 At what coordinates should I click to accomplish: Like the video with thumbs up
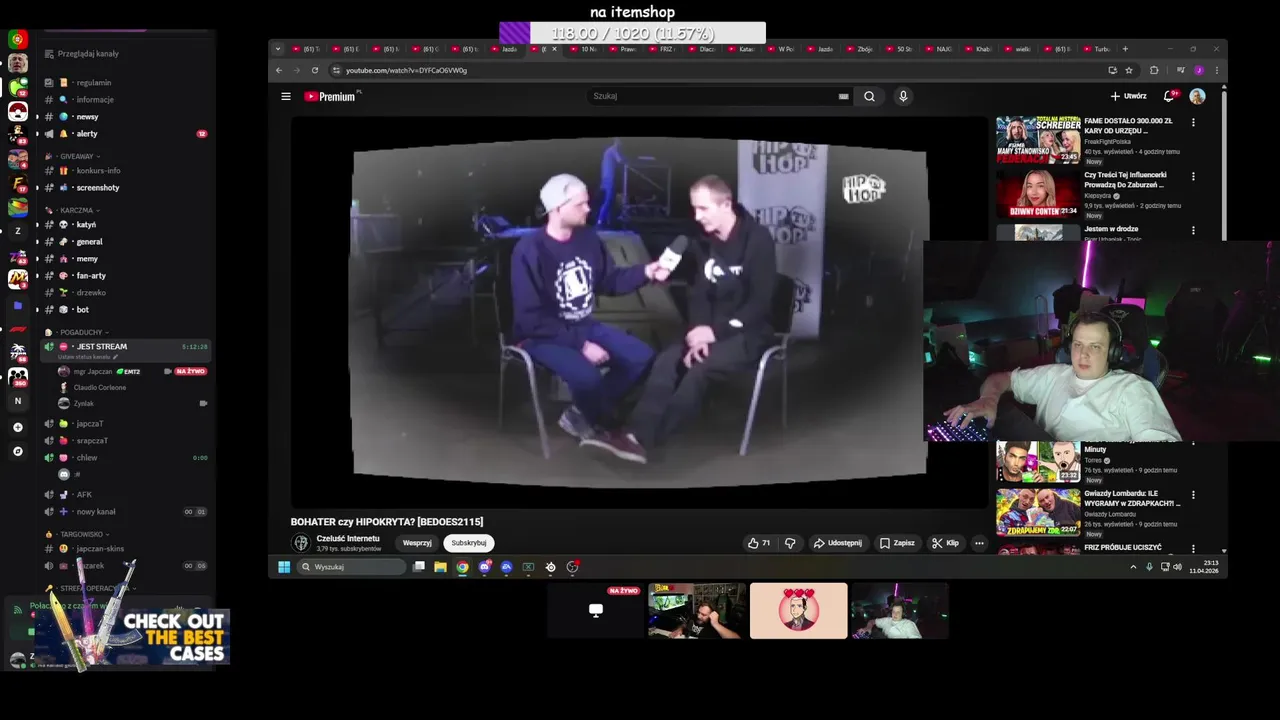pos(759,543)
